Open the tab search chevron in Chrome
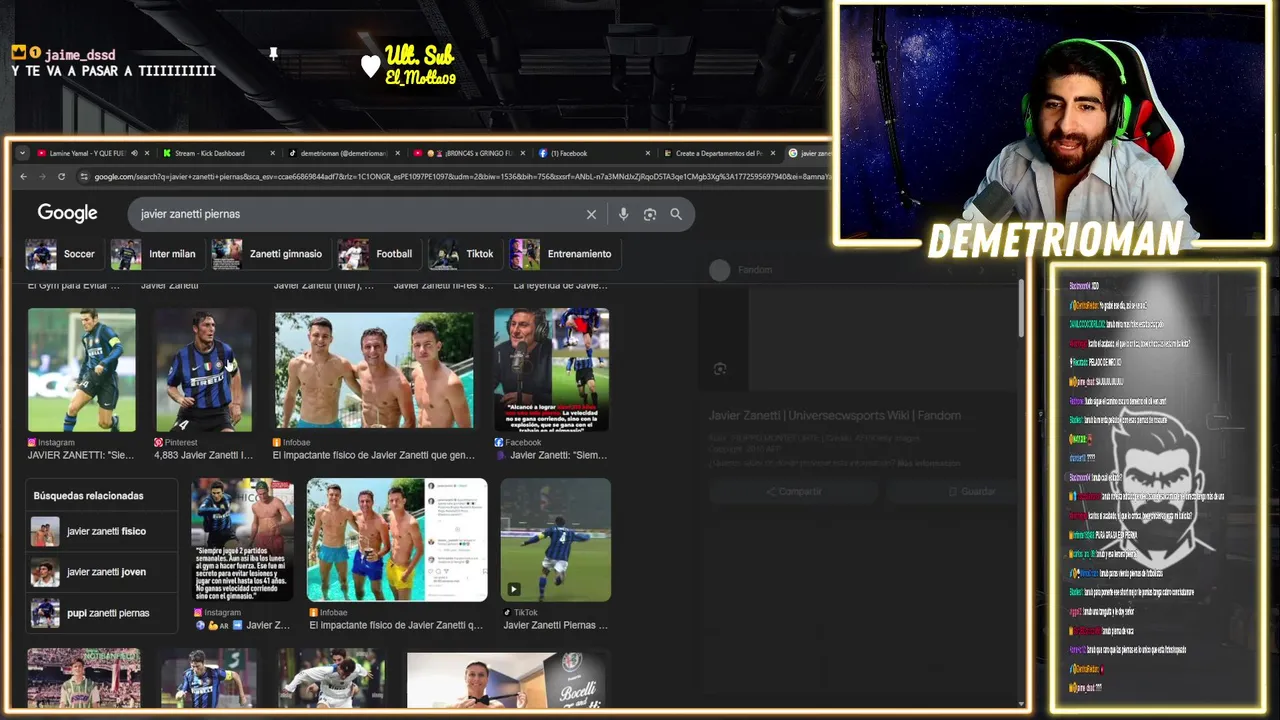1280x720 pixels. pyautogui.click(x=22, y=153)
